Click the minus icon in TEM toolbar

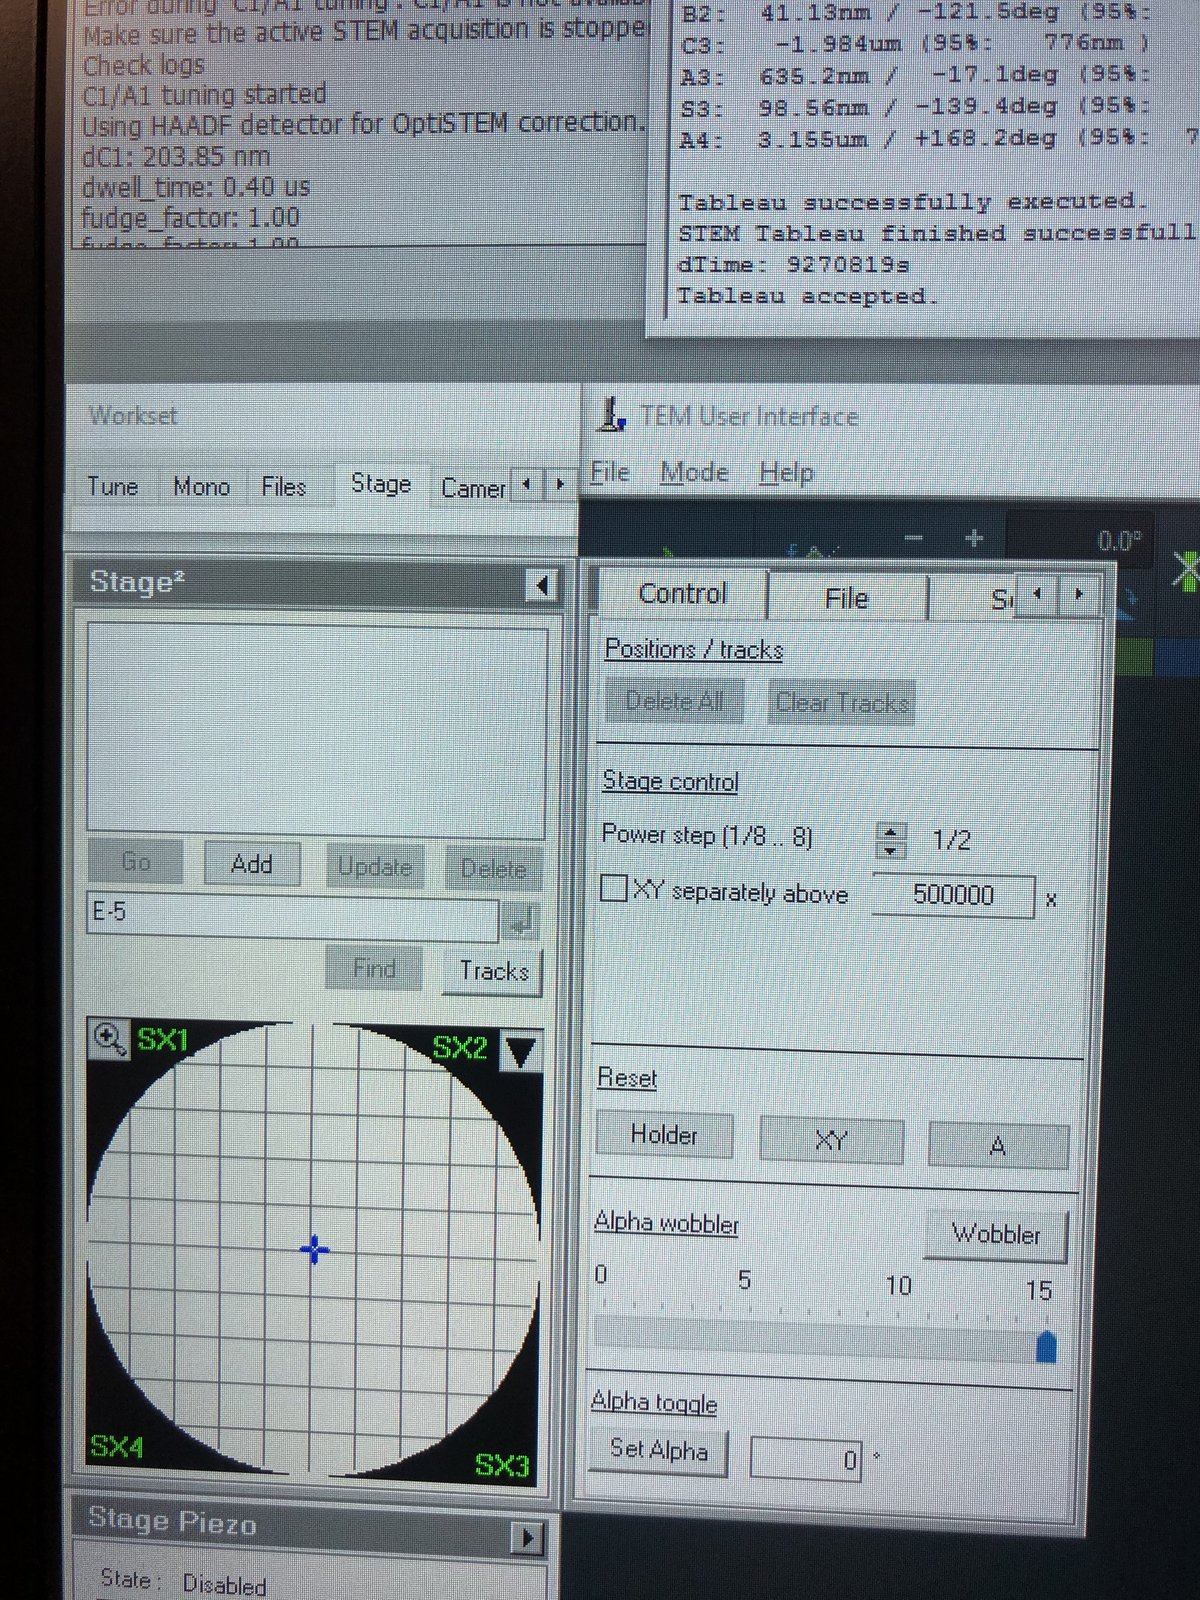point(912,538)
